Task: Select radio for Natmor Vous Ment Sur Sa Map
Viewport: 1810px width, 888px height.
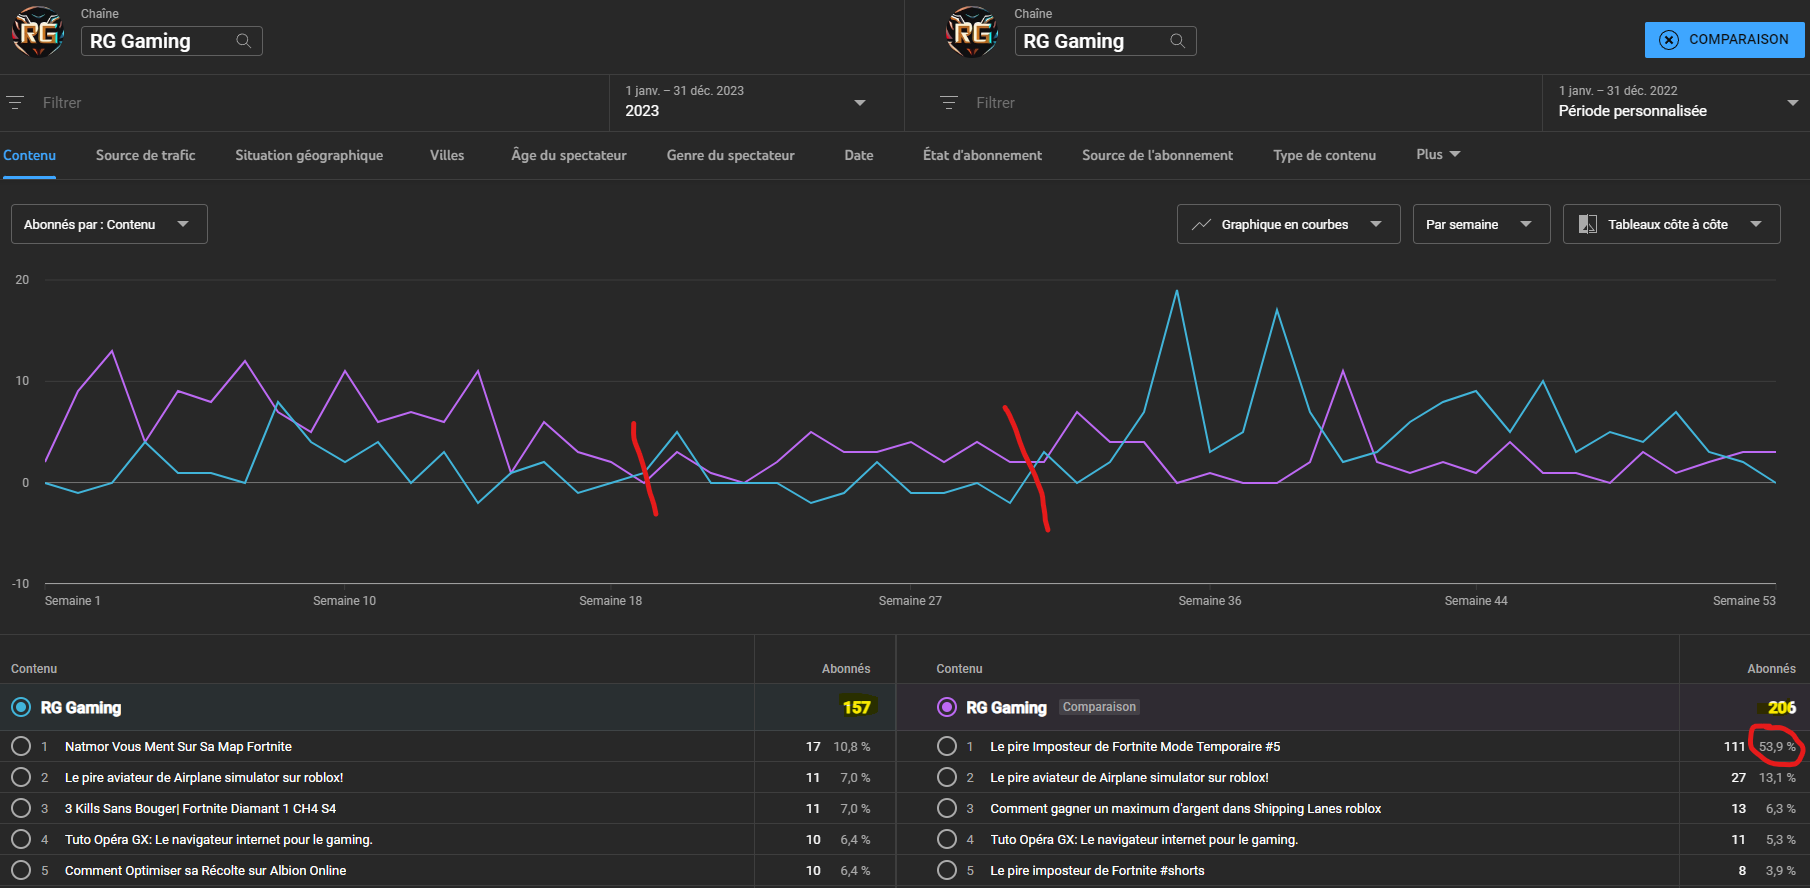Action: pyautogui.click(x=21, y=746)
